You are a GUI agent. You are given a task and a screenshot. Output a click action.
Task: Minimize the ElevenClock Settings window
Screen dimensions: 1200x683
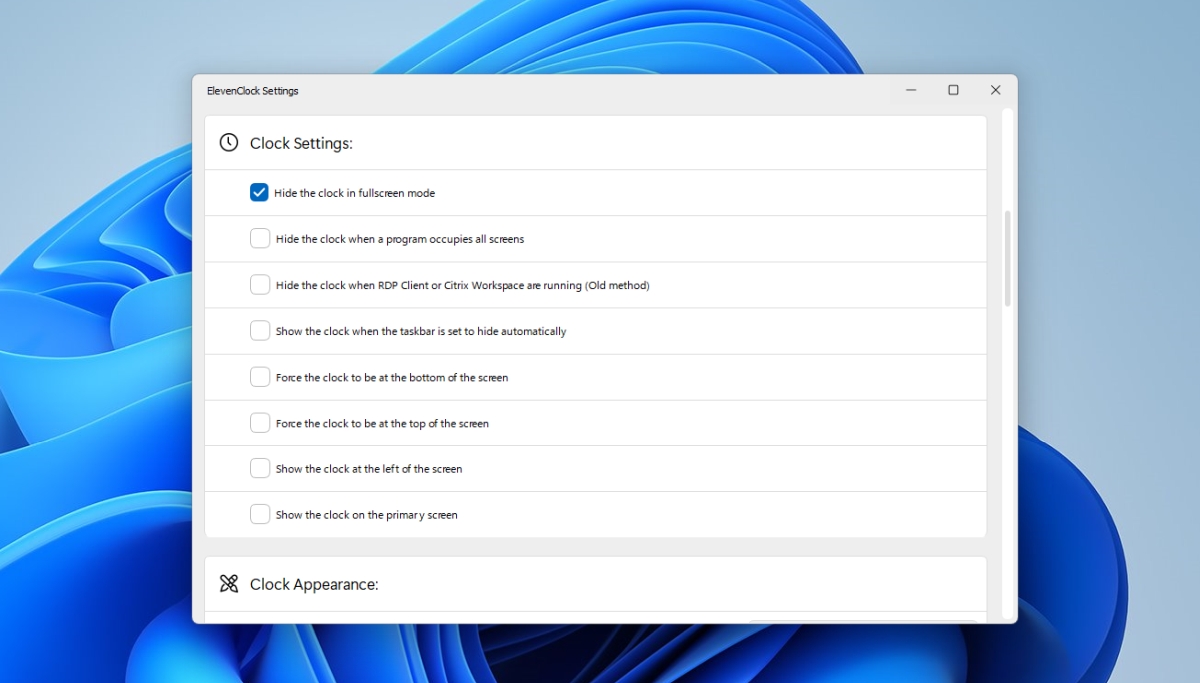point(911,90)
